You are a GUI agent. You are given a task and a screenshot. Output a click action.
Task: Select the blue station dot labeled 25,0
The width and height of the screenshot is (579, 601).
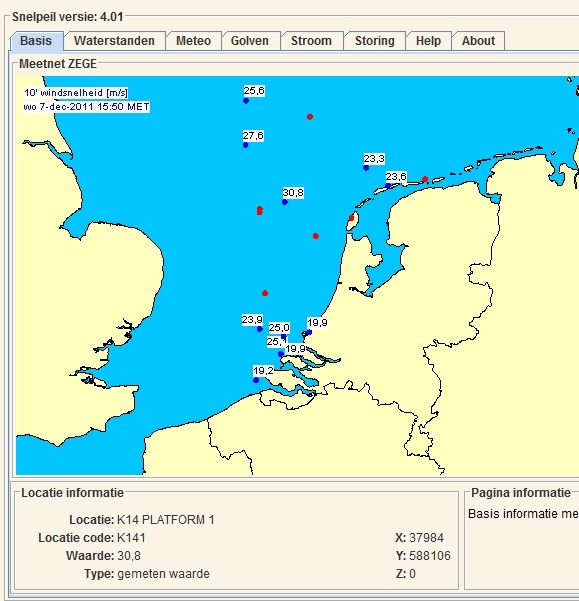coord(284,337)
